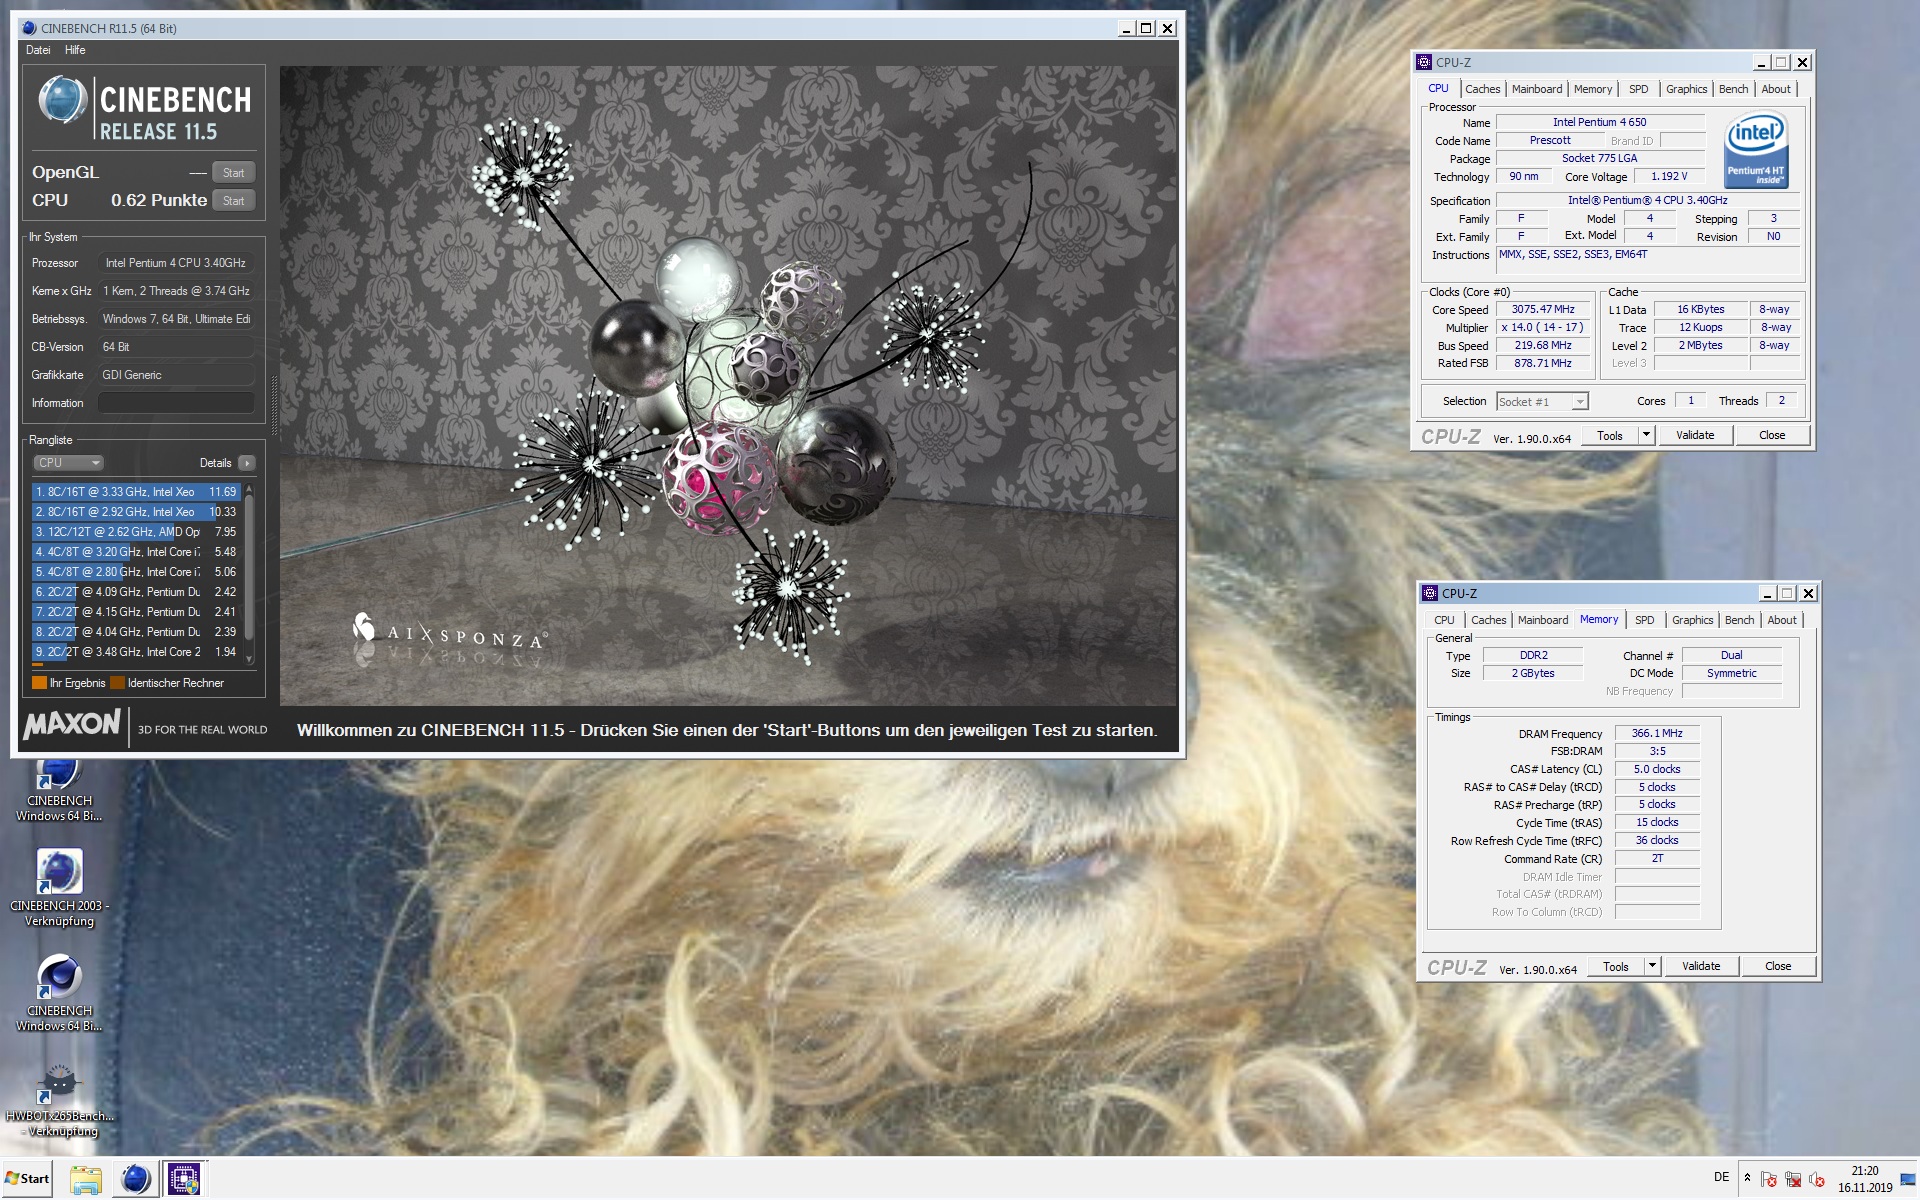Open CINEBENCH Windows 64 Bit shortcut above HWBOT shortcut
This screenshot has width=1920, height=1200.
(59, 992)
